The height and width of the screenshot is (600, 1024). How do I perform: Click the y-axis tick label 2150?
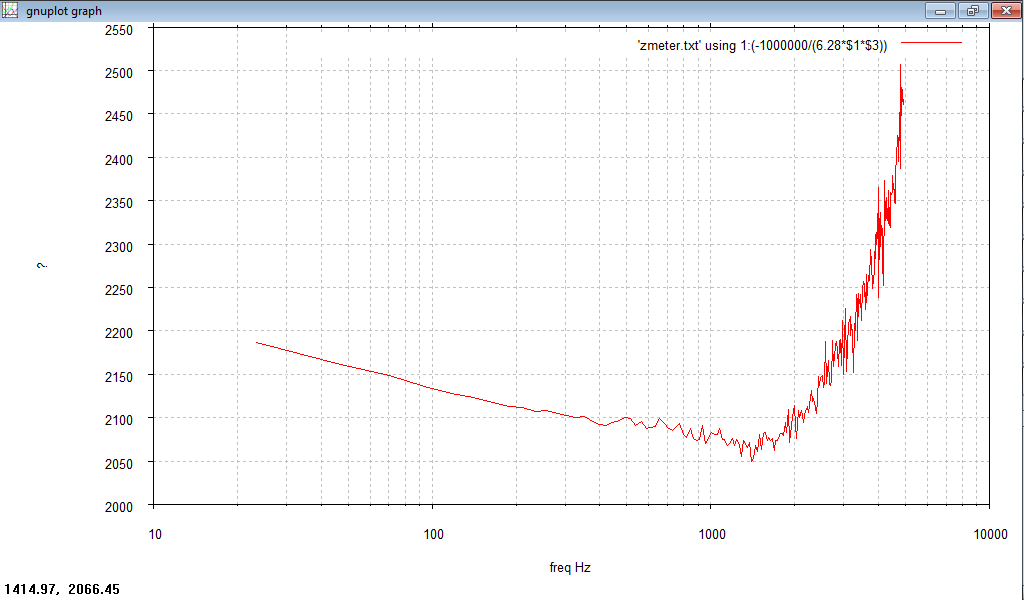119,377
